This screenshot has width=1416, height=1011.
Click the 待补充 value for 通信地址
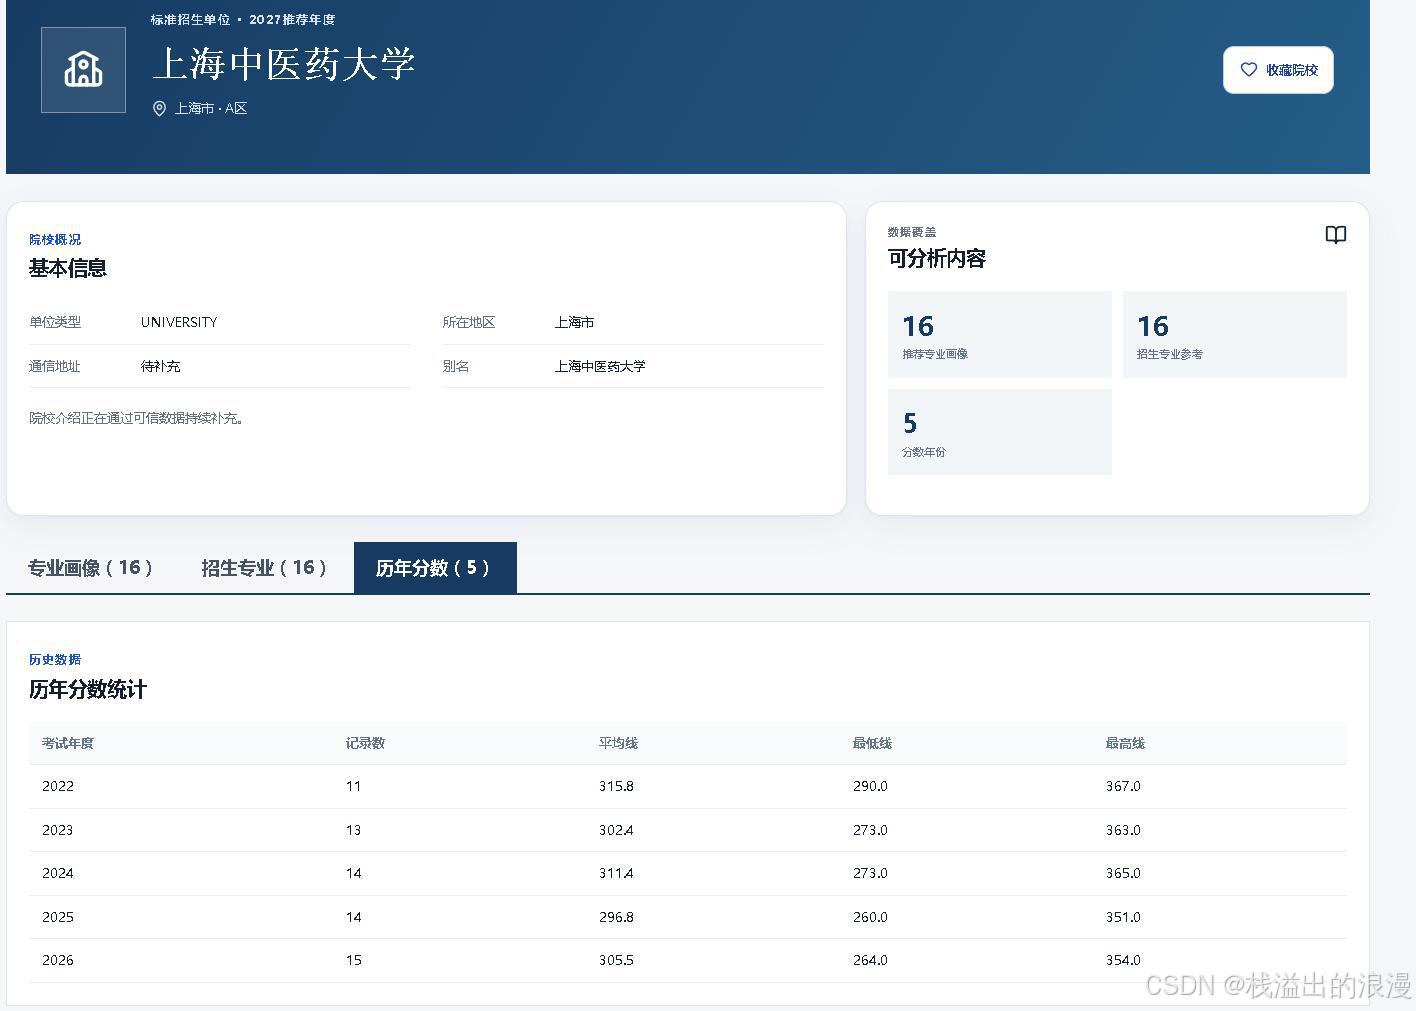pyautogui.click(x=161, y=366)
